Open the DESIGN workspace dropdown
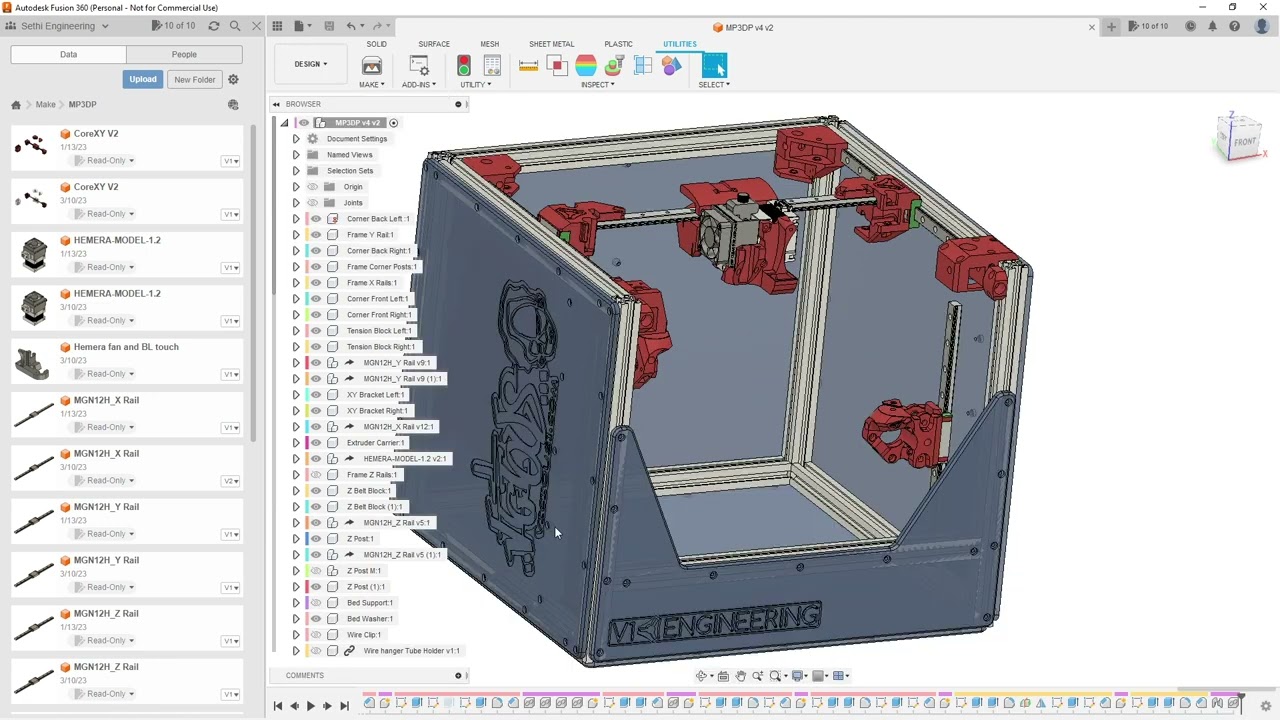This screenshot has width=1280, height=720. [x=310, y=64]
